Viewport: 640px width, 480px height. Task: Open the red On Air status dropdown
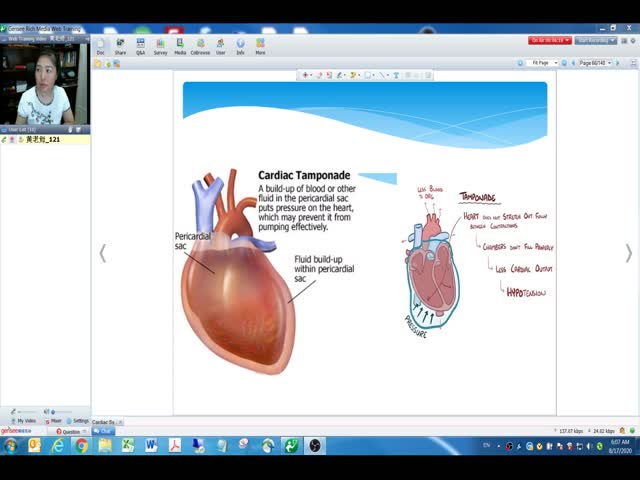point(549,40)
